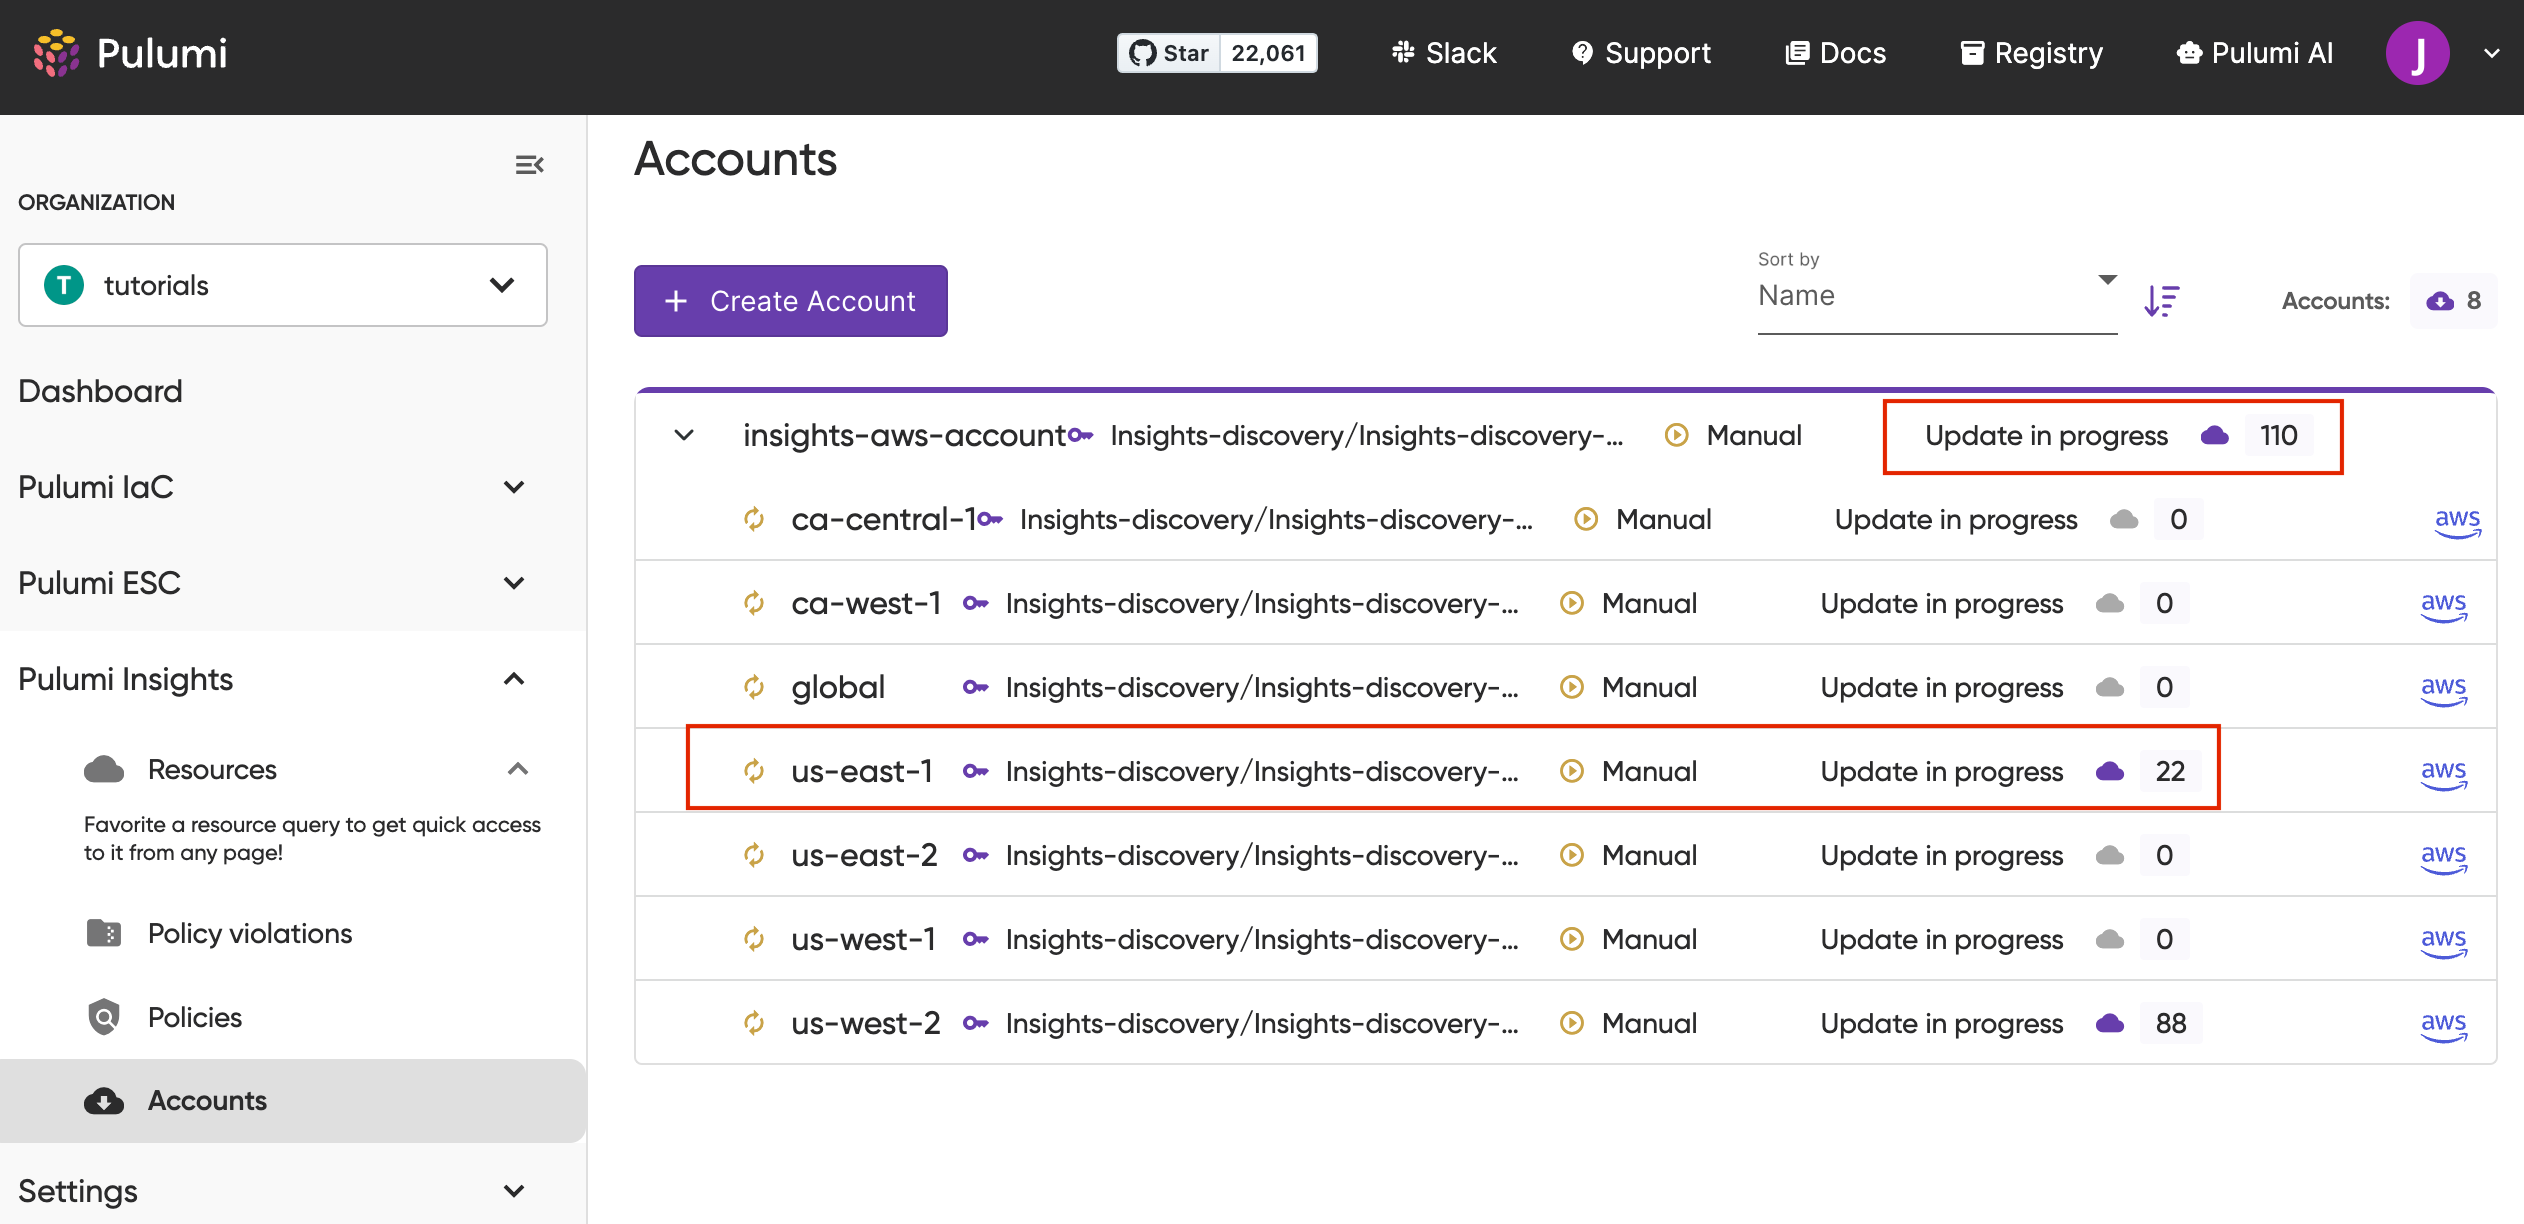Collapse the sidebar menu icon
Screen dimensions: 2524x1224
coord(529,165)
